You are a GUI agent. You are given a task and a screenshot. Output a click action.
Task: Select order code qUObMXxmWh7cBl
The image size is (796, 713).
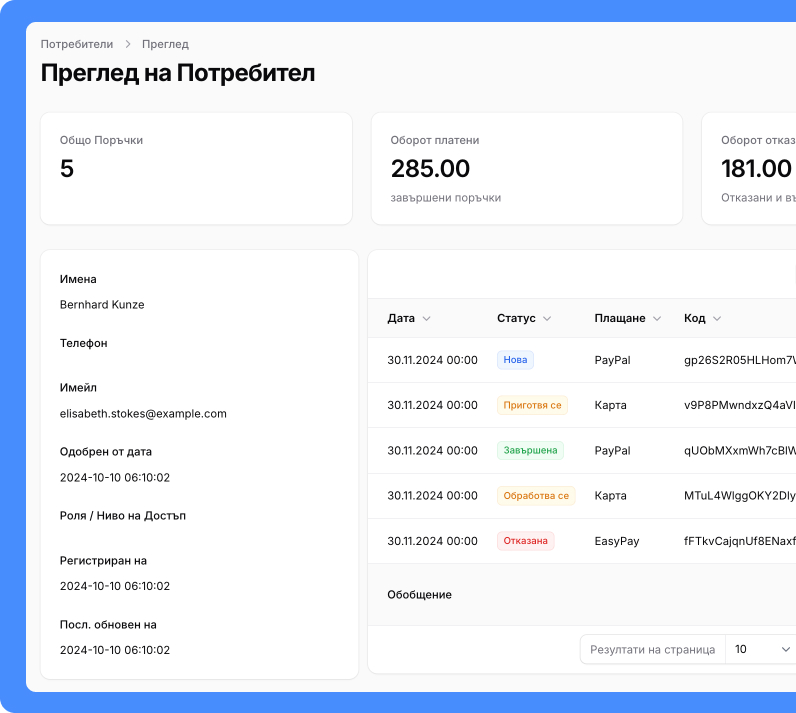pos(740,450)
